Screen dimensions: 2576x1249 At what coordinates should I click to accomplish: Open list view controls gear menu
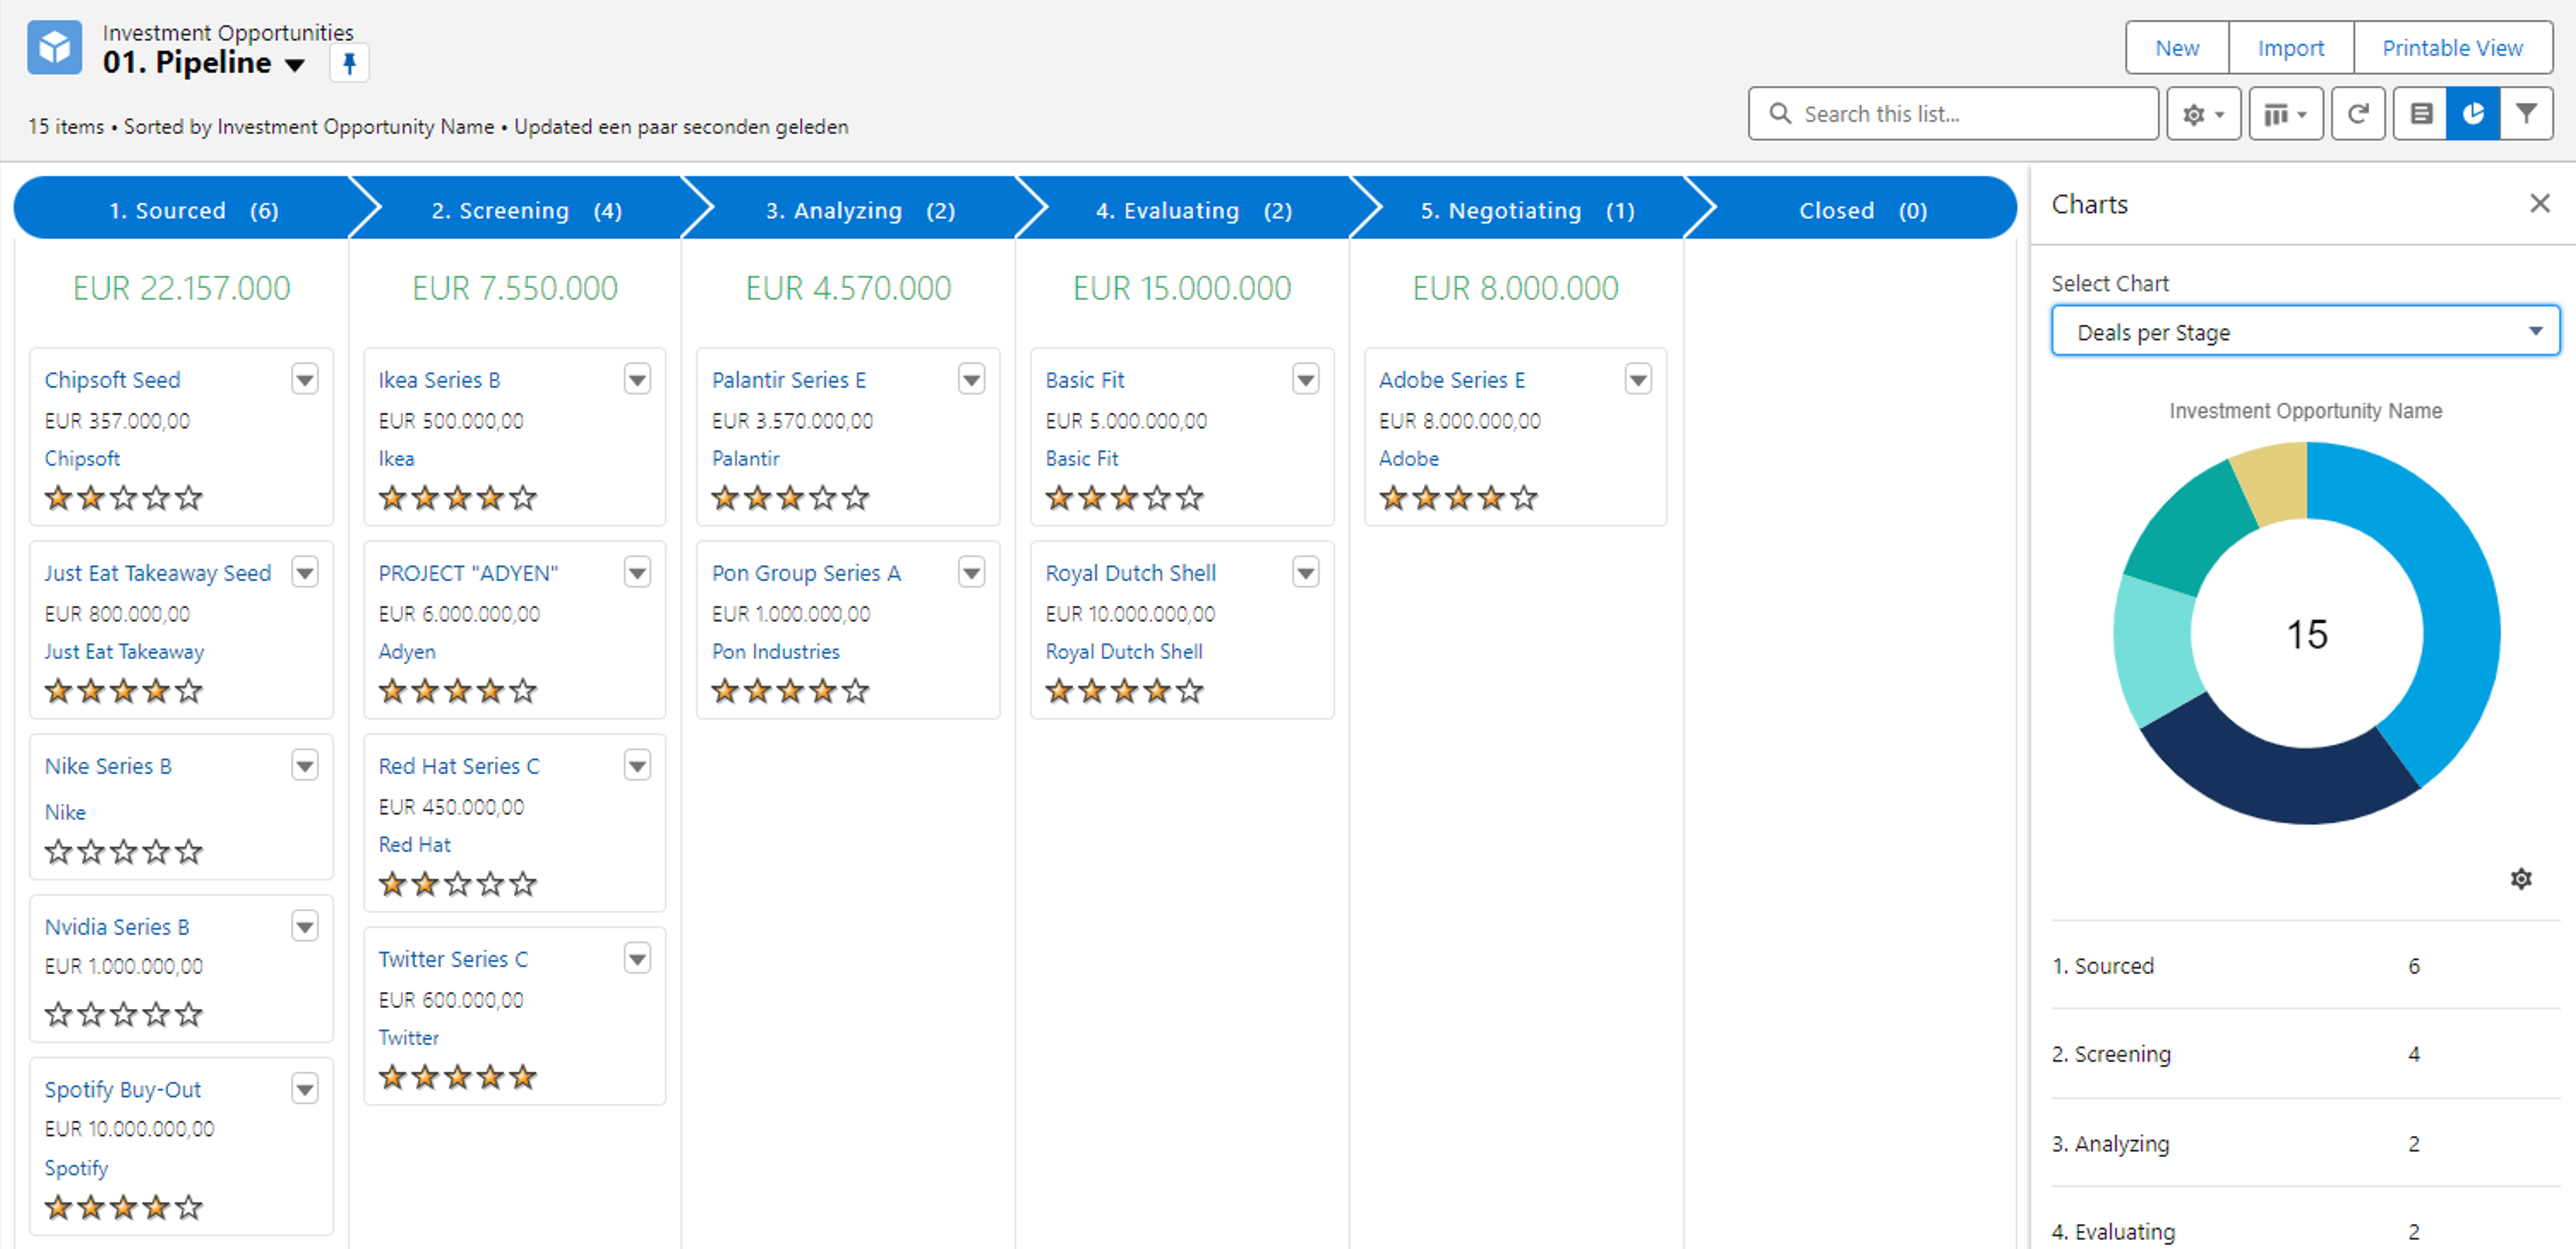(x=2203, y=114)
